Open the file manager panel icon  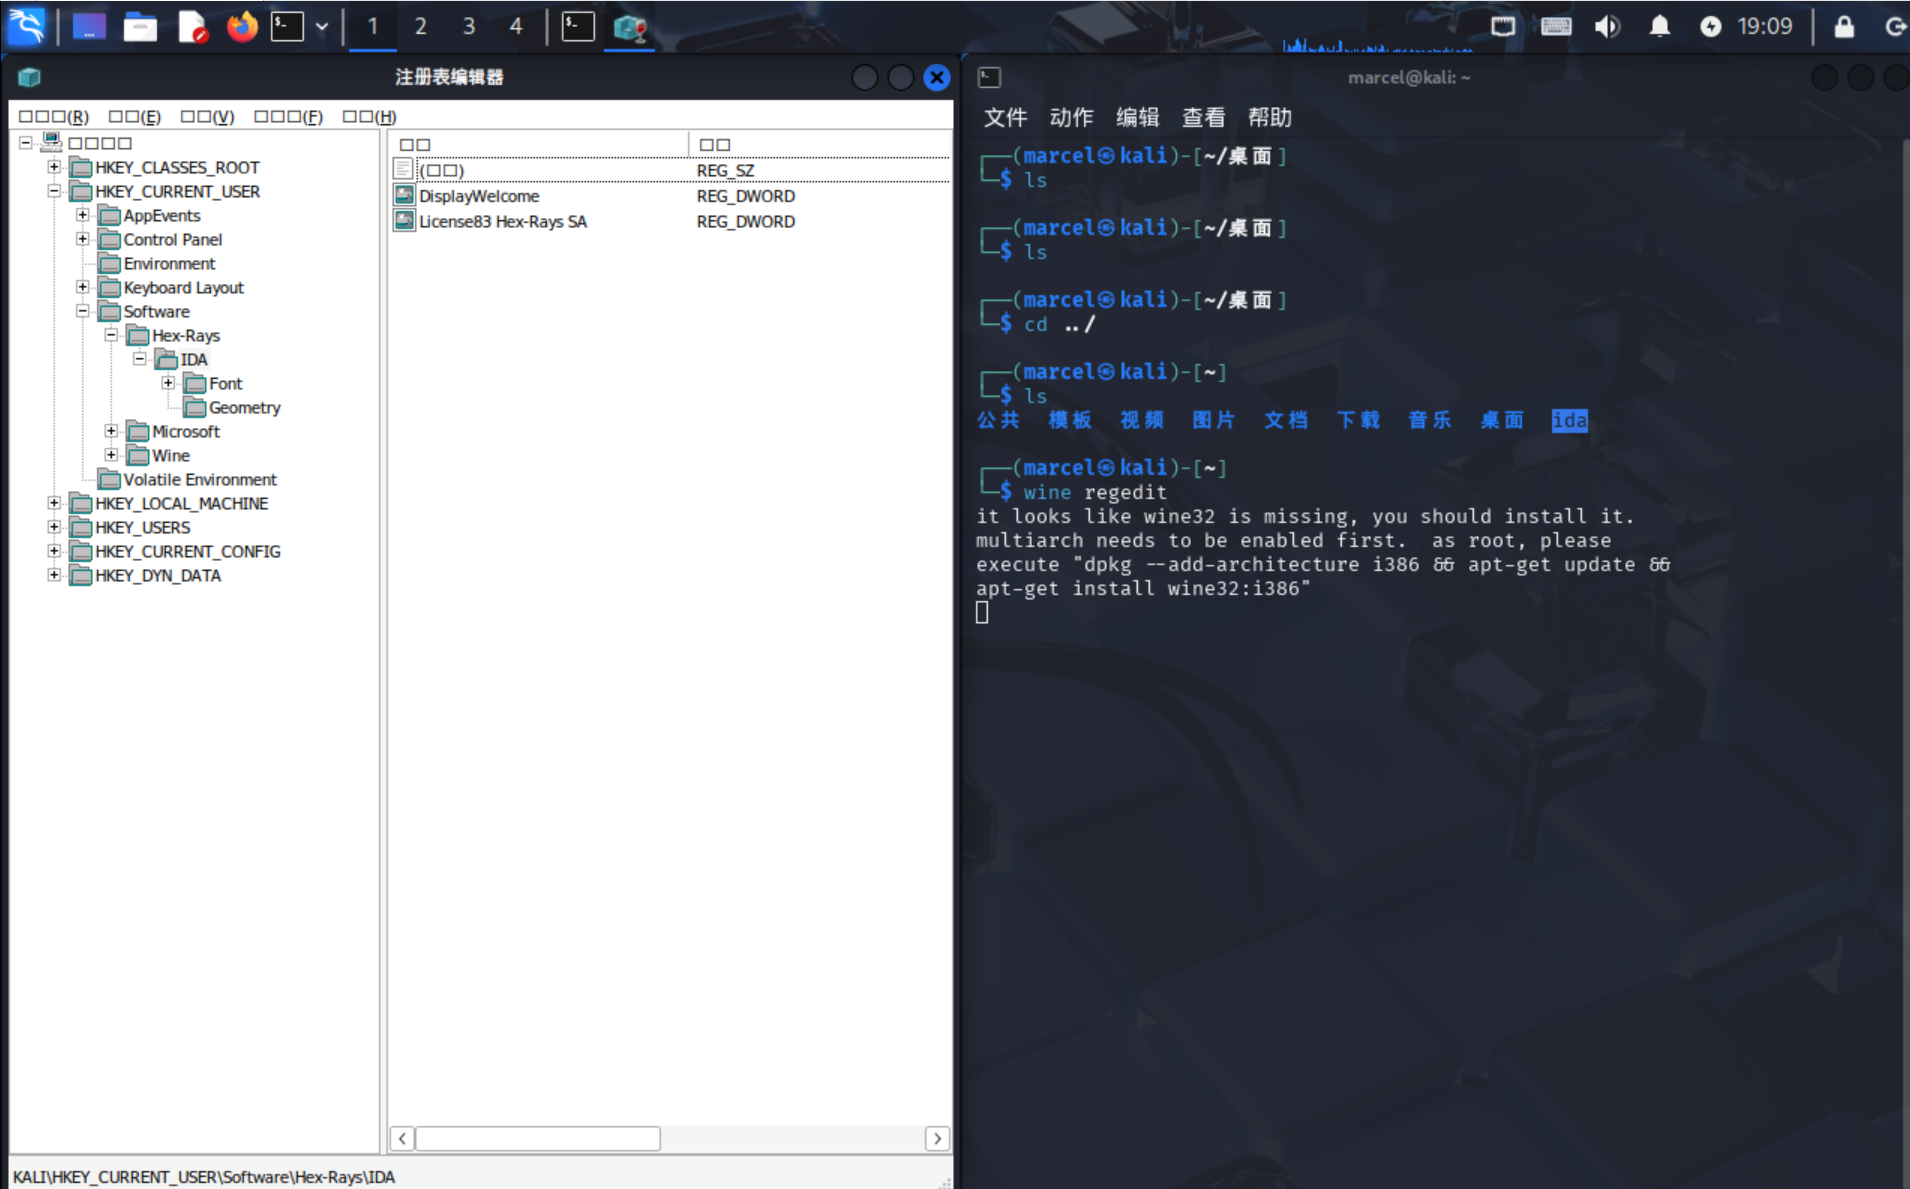(x=140, y=26)
